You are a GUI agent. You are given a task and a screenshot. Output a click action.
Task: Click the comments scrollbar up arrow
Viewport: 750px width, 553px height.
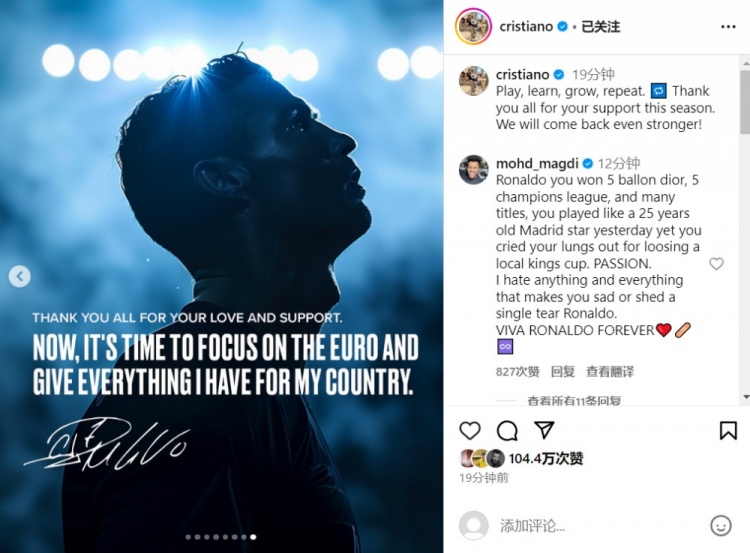(x=746, y=63)
